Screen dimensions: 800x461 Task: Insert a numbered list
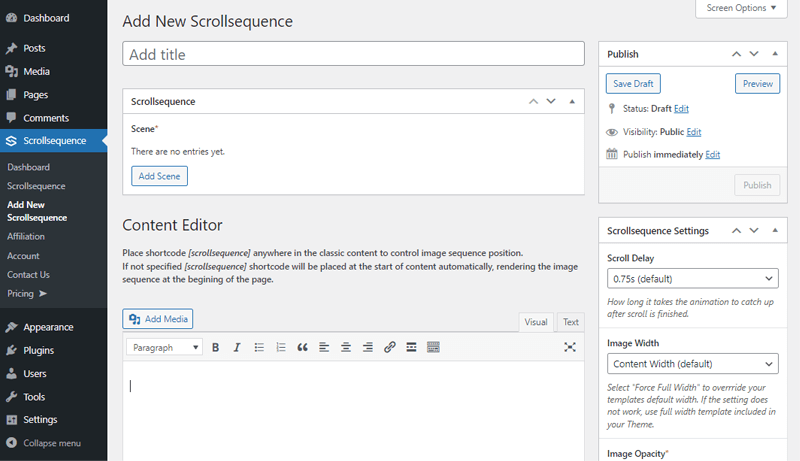[281, 347]
